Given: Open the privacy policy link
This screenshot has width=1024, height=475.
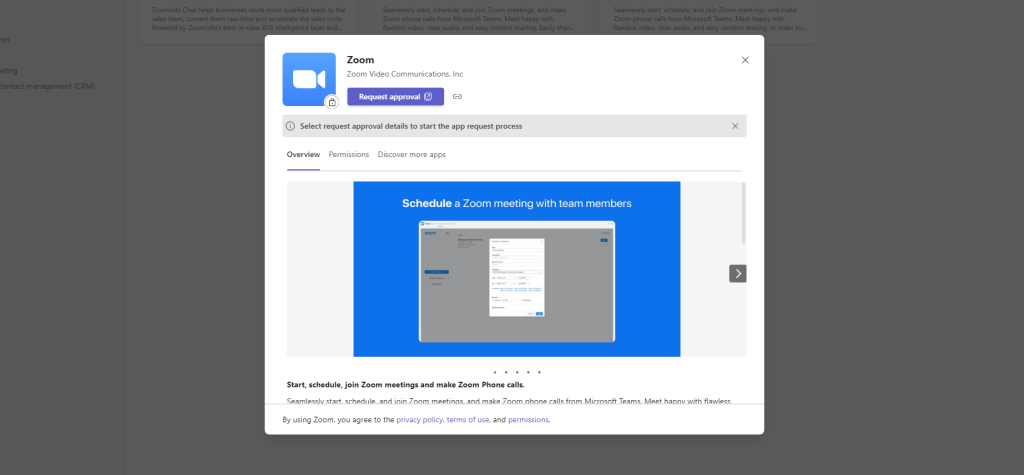Looking at the screenshot, I should 419,420.
